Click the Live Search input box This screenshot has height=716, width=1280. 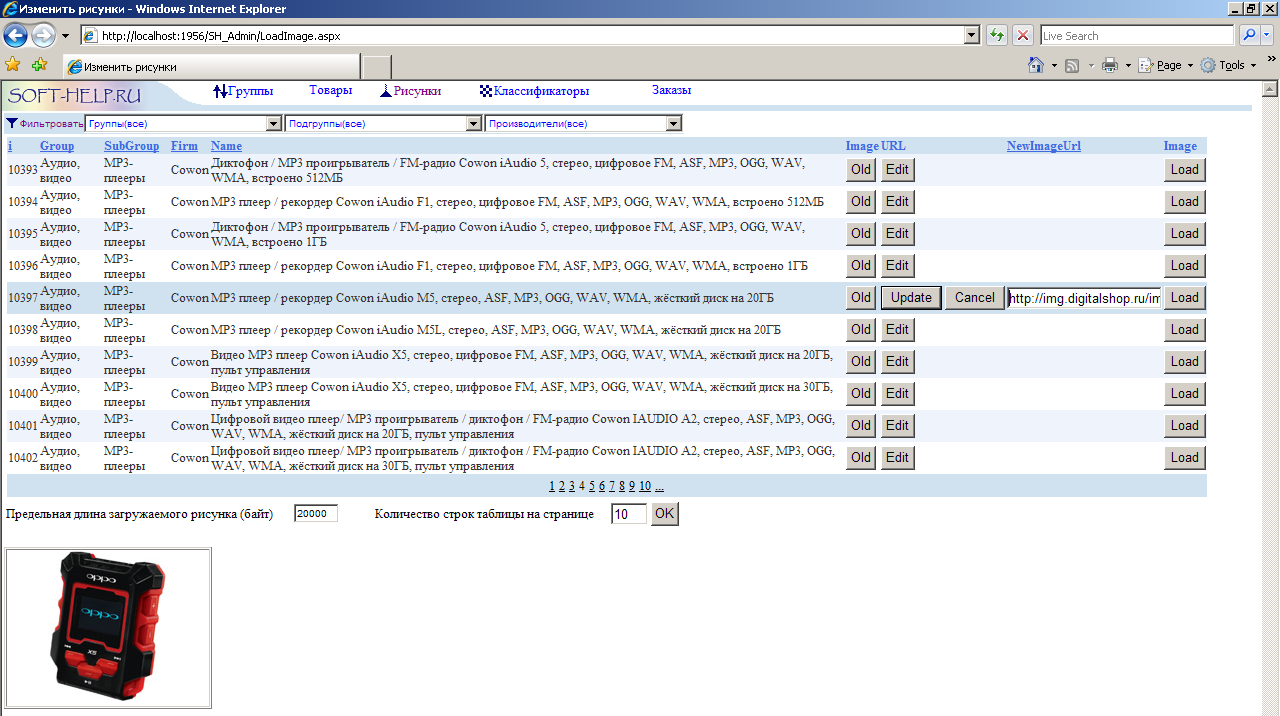point(1137,36)
